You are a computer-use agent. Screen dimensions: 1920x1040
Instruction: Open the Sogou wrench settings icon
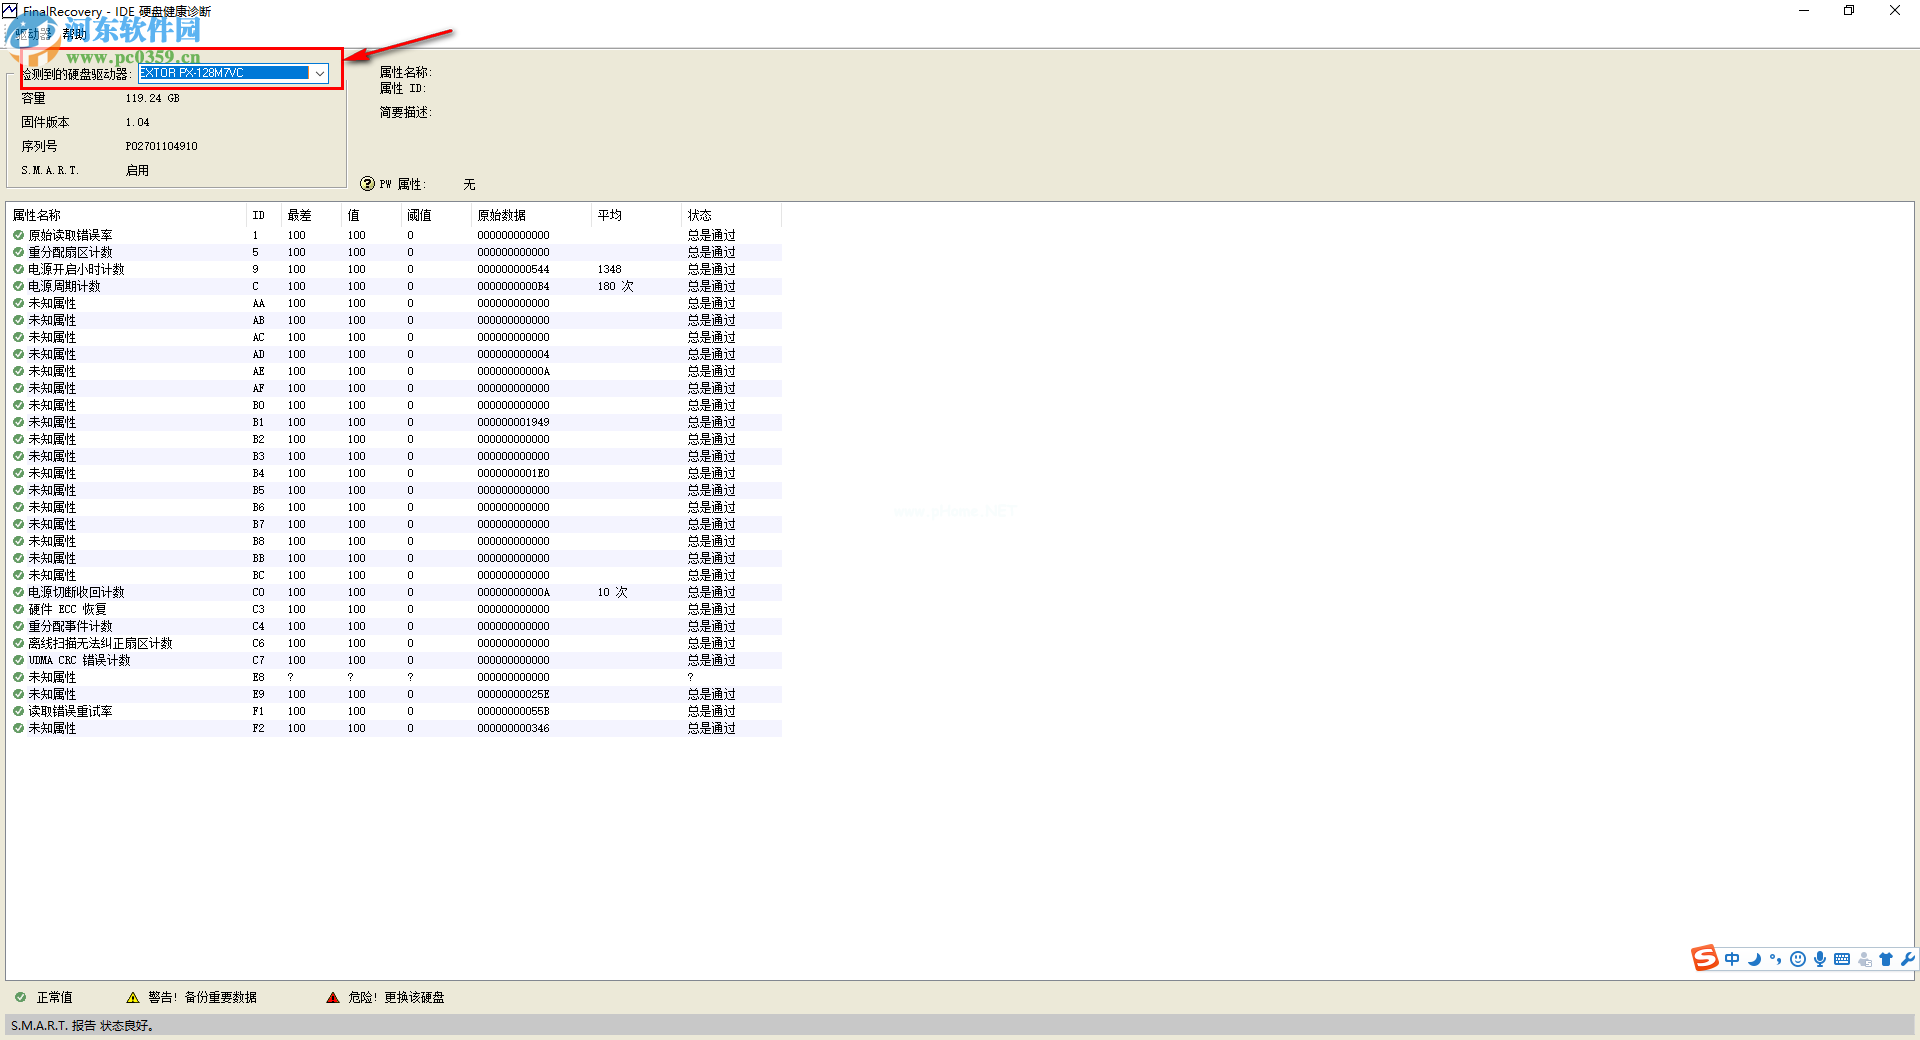click(1907, 959)
